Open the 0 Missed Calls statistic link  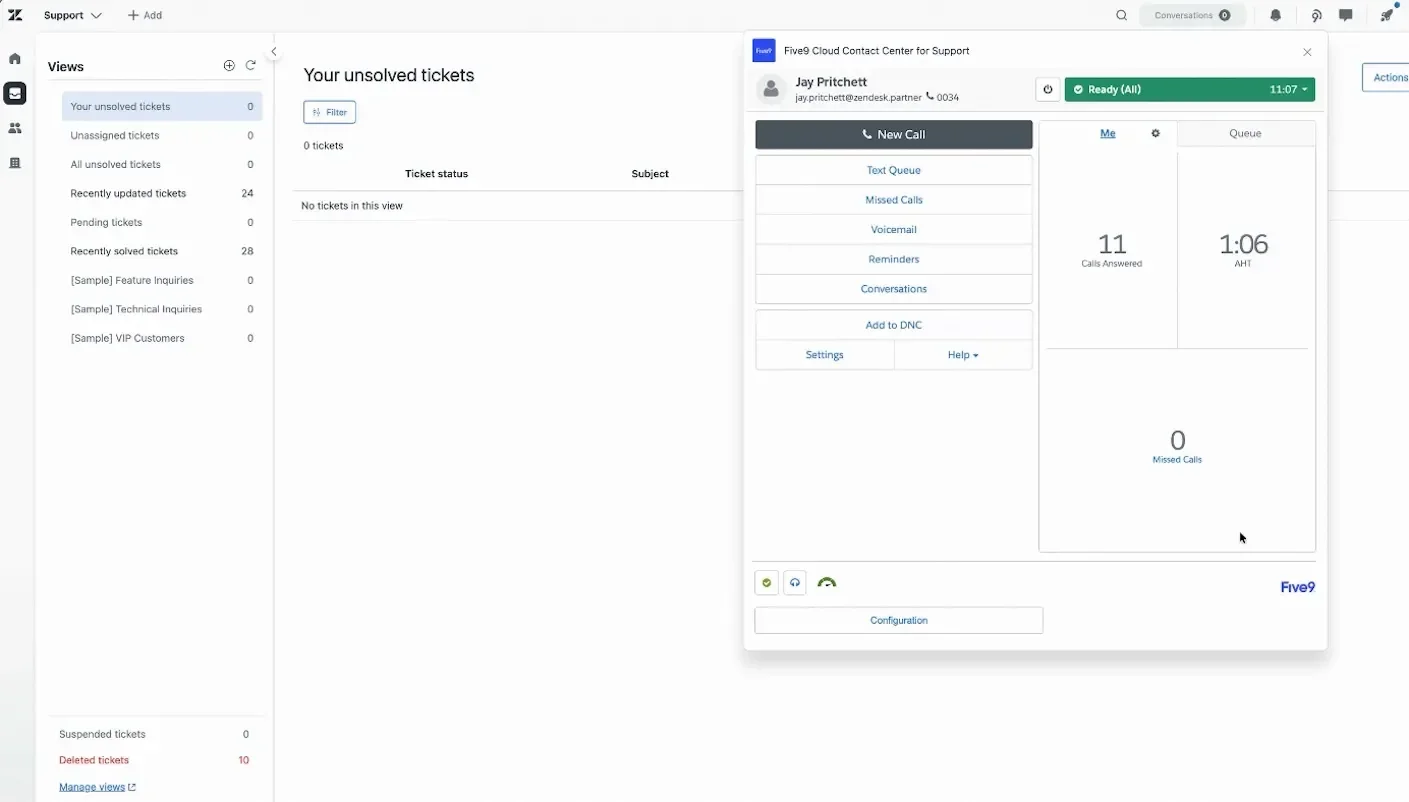pyautogui.click(x=1177, y=446)
